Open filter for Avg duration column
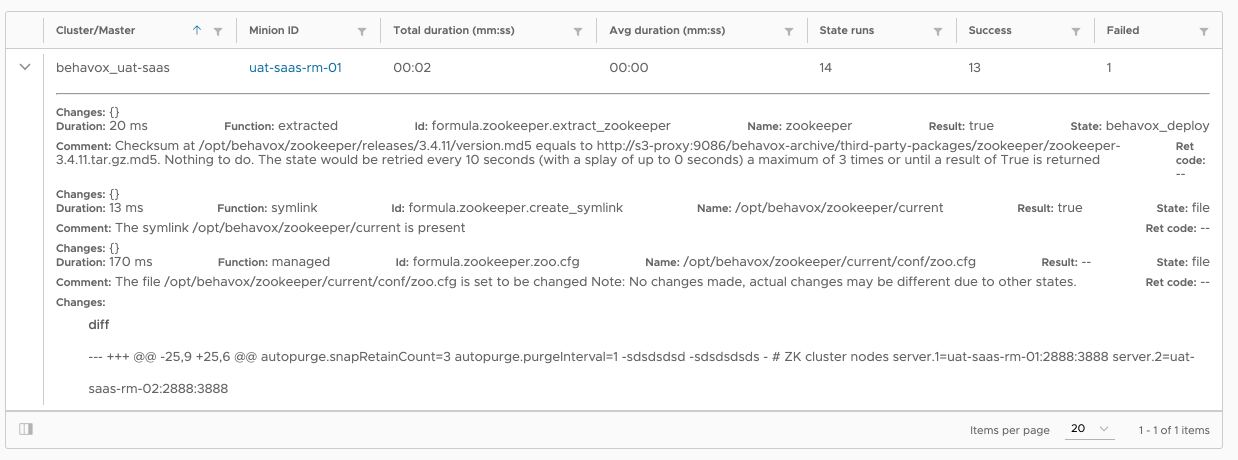Image resolution: width=1238 pixels, height=460 pixels. pos(789,31)
